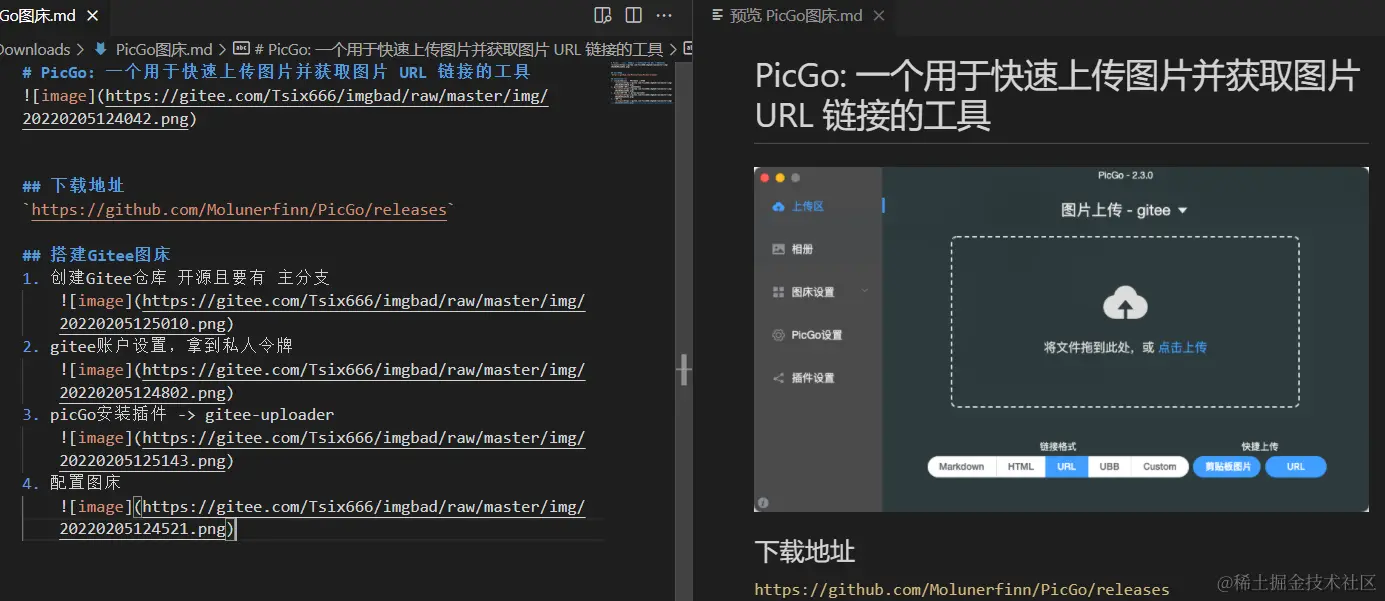Click the github releases URL text in the preview
The height and width of the screenshot is (601, 1385).
[x=962, y=590]
